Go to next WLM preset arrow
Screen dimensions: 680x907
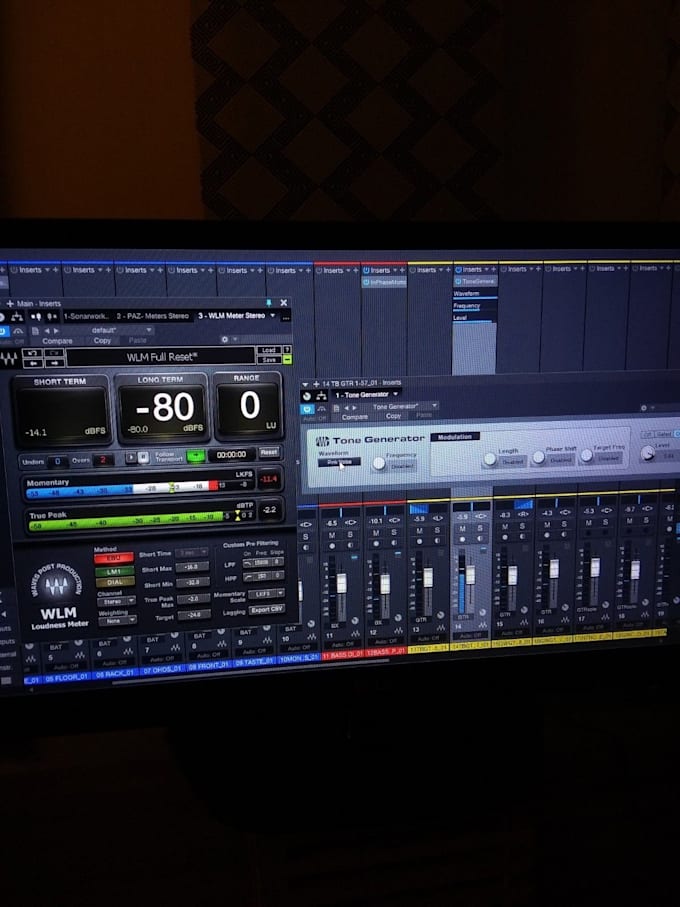tap(54, 363)
